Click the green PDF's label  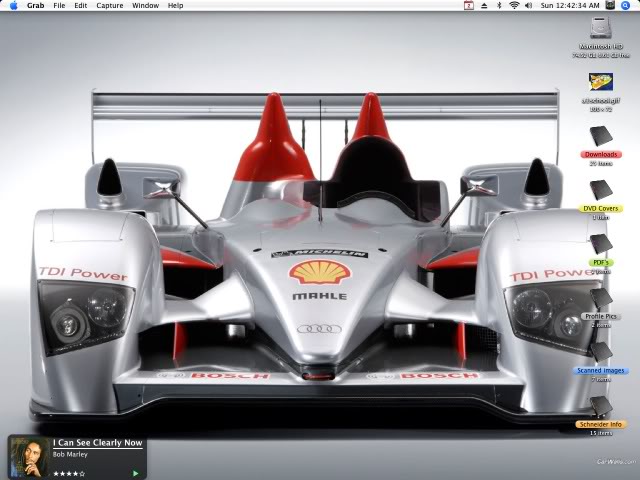click(601, 262)
